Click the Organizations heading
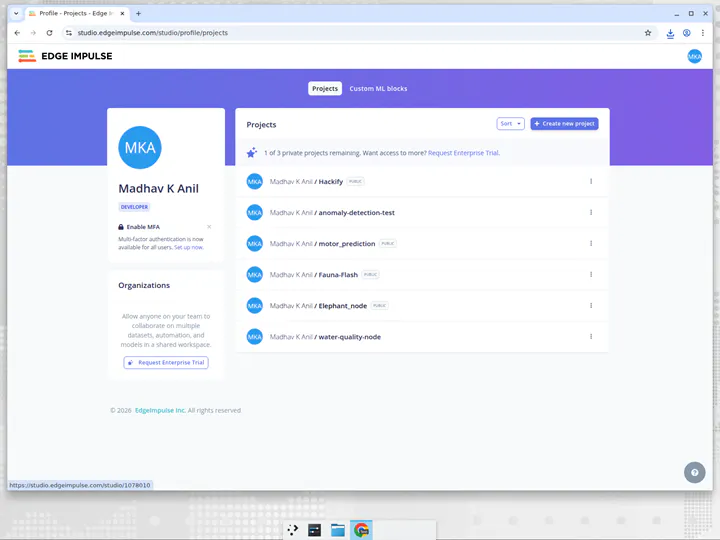 point(144,285)
